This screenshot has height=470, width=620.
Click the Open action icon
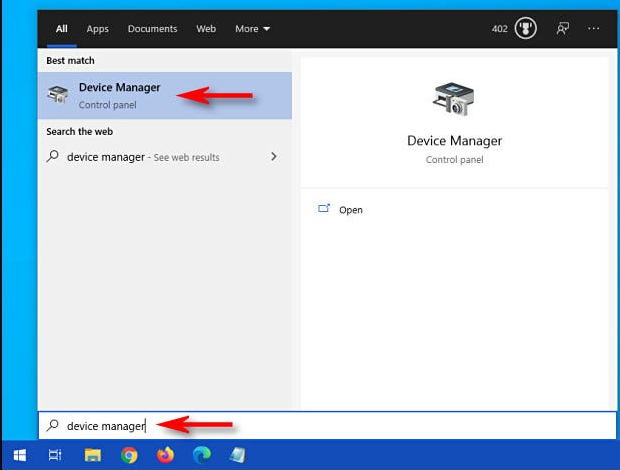click(x=324, y=208)
